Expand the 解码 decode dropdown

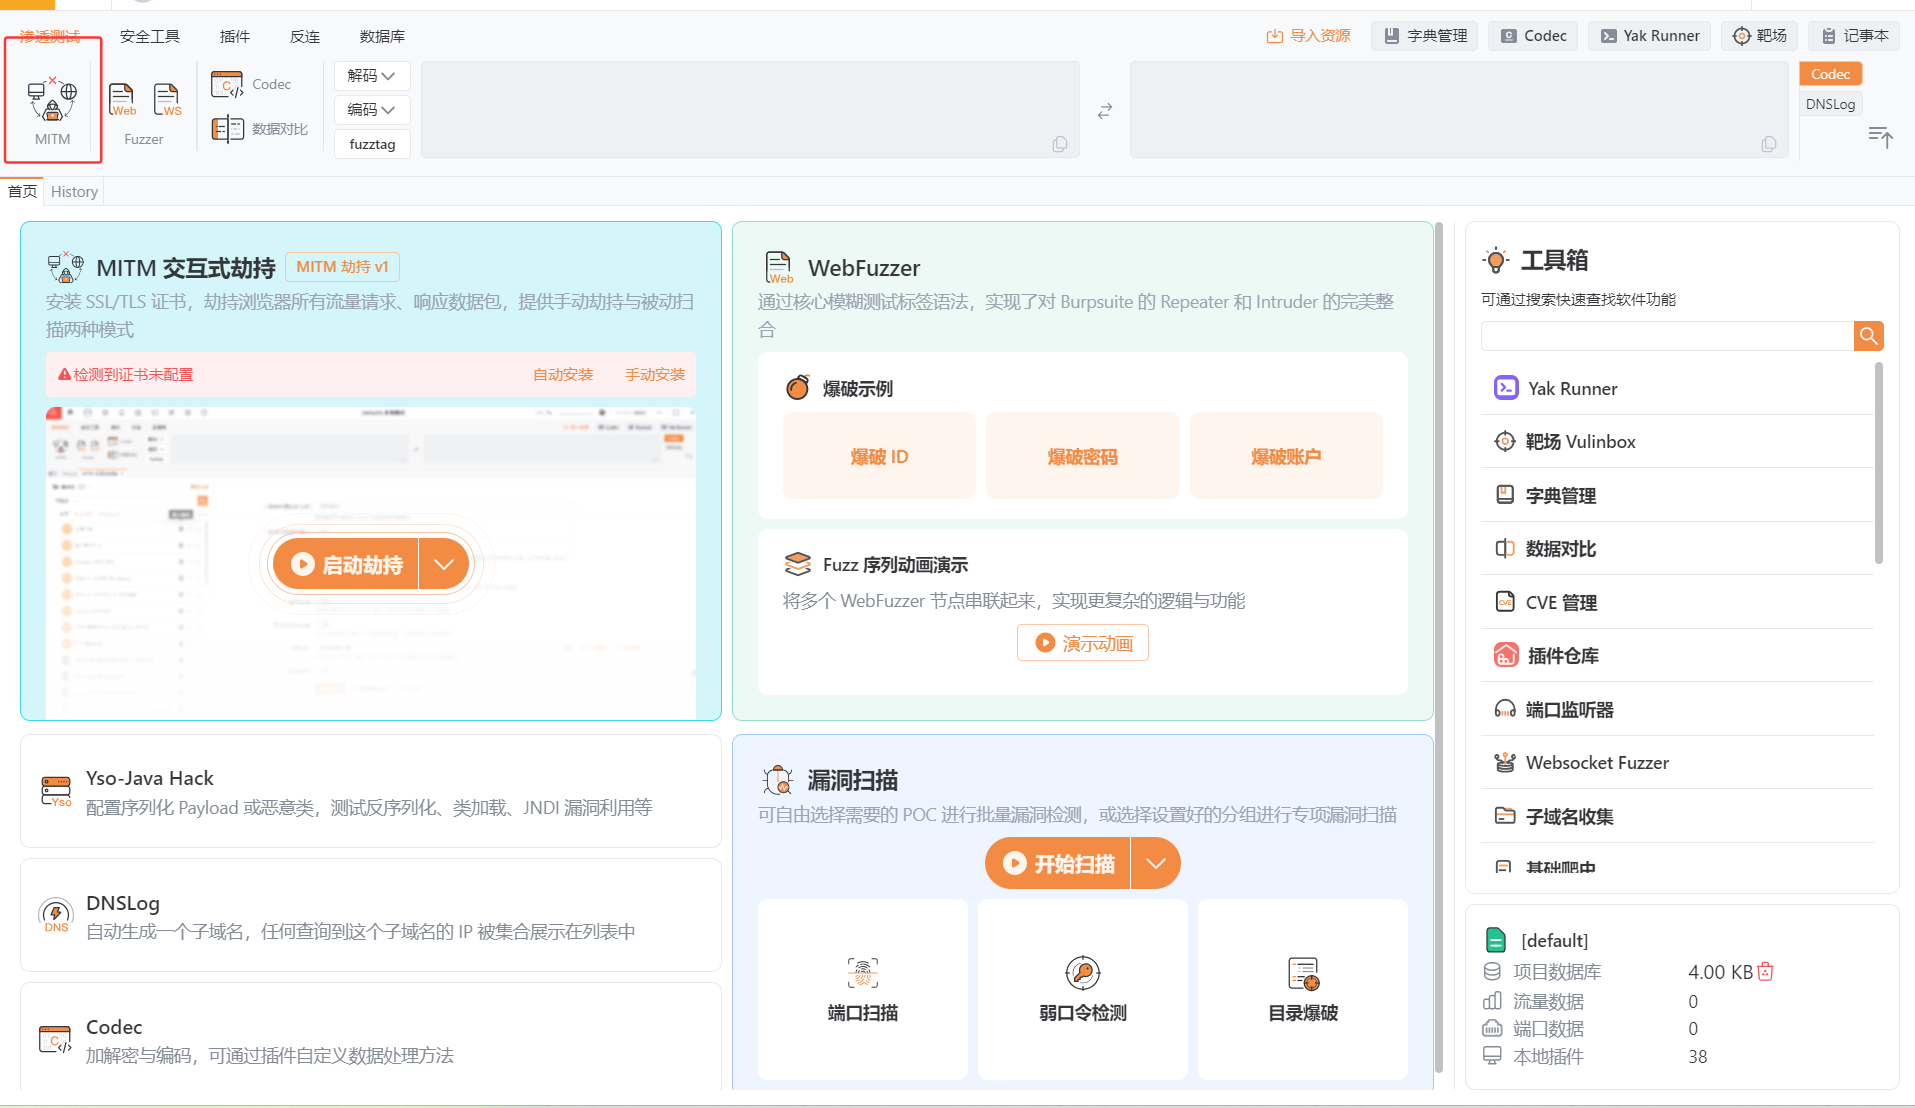pyautogui.click(x=371, y=76)
